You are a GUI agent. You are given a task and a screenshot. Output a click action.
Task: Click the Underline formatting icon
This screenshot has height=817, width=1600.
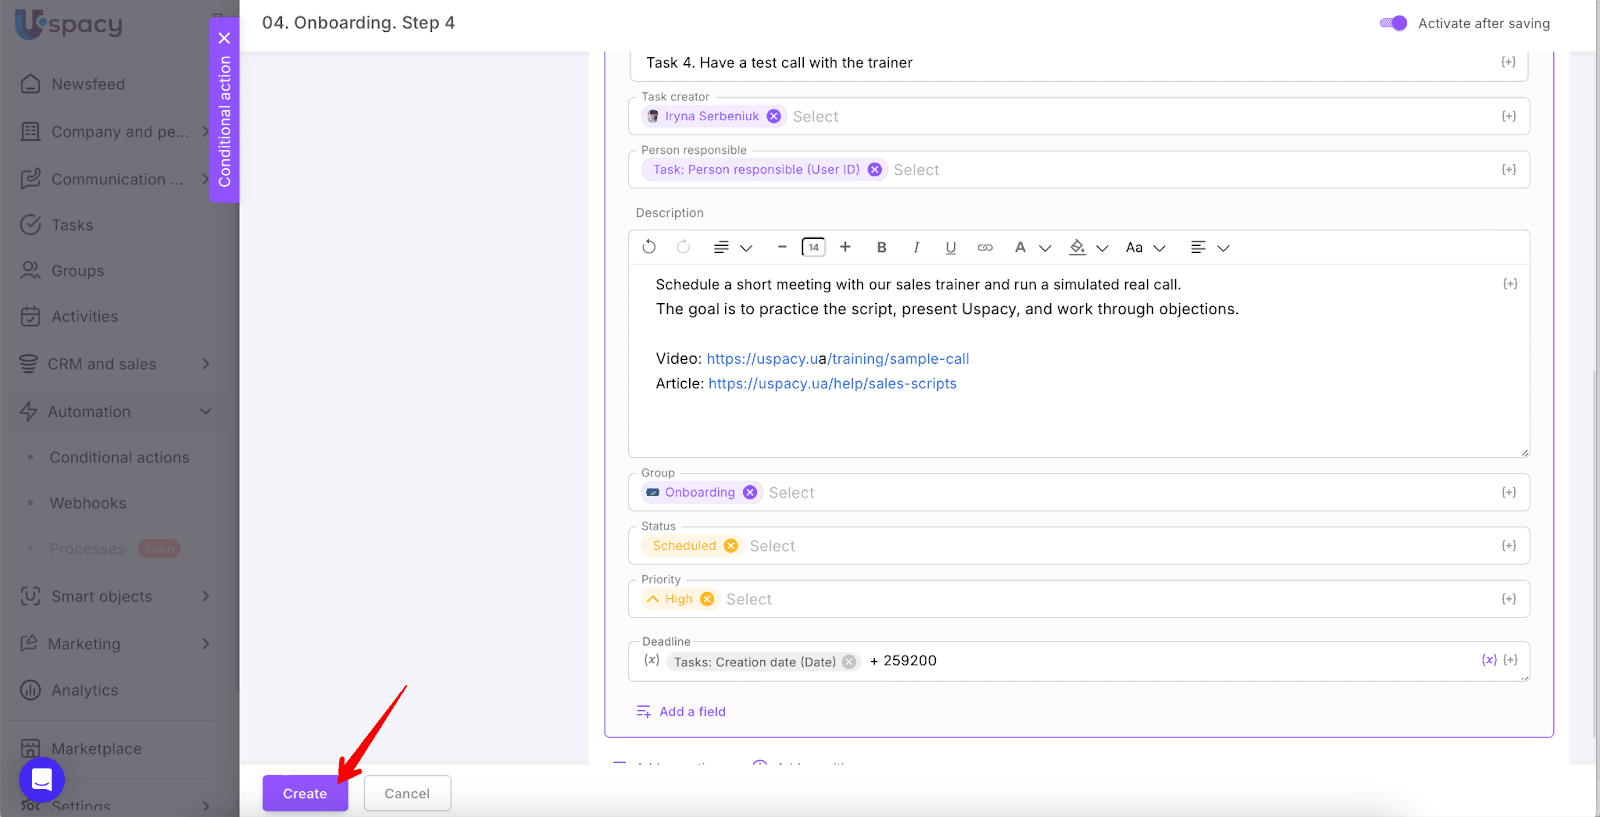point(950,247)
